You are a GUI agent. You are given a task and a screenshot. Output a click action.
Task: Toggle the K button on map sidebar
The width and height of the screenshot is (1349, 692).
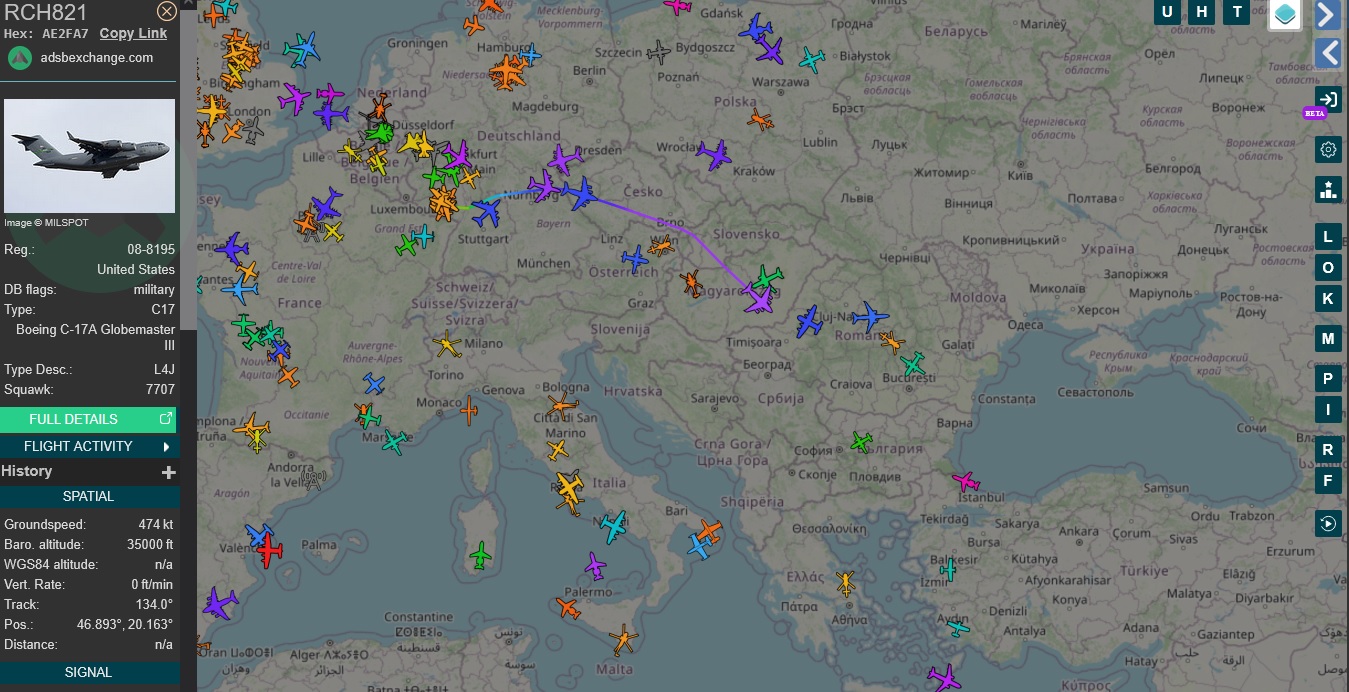click(1328, 298)
